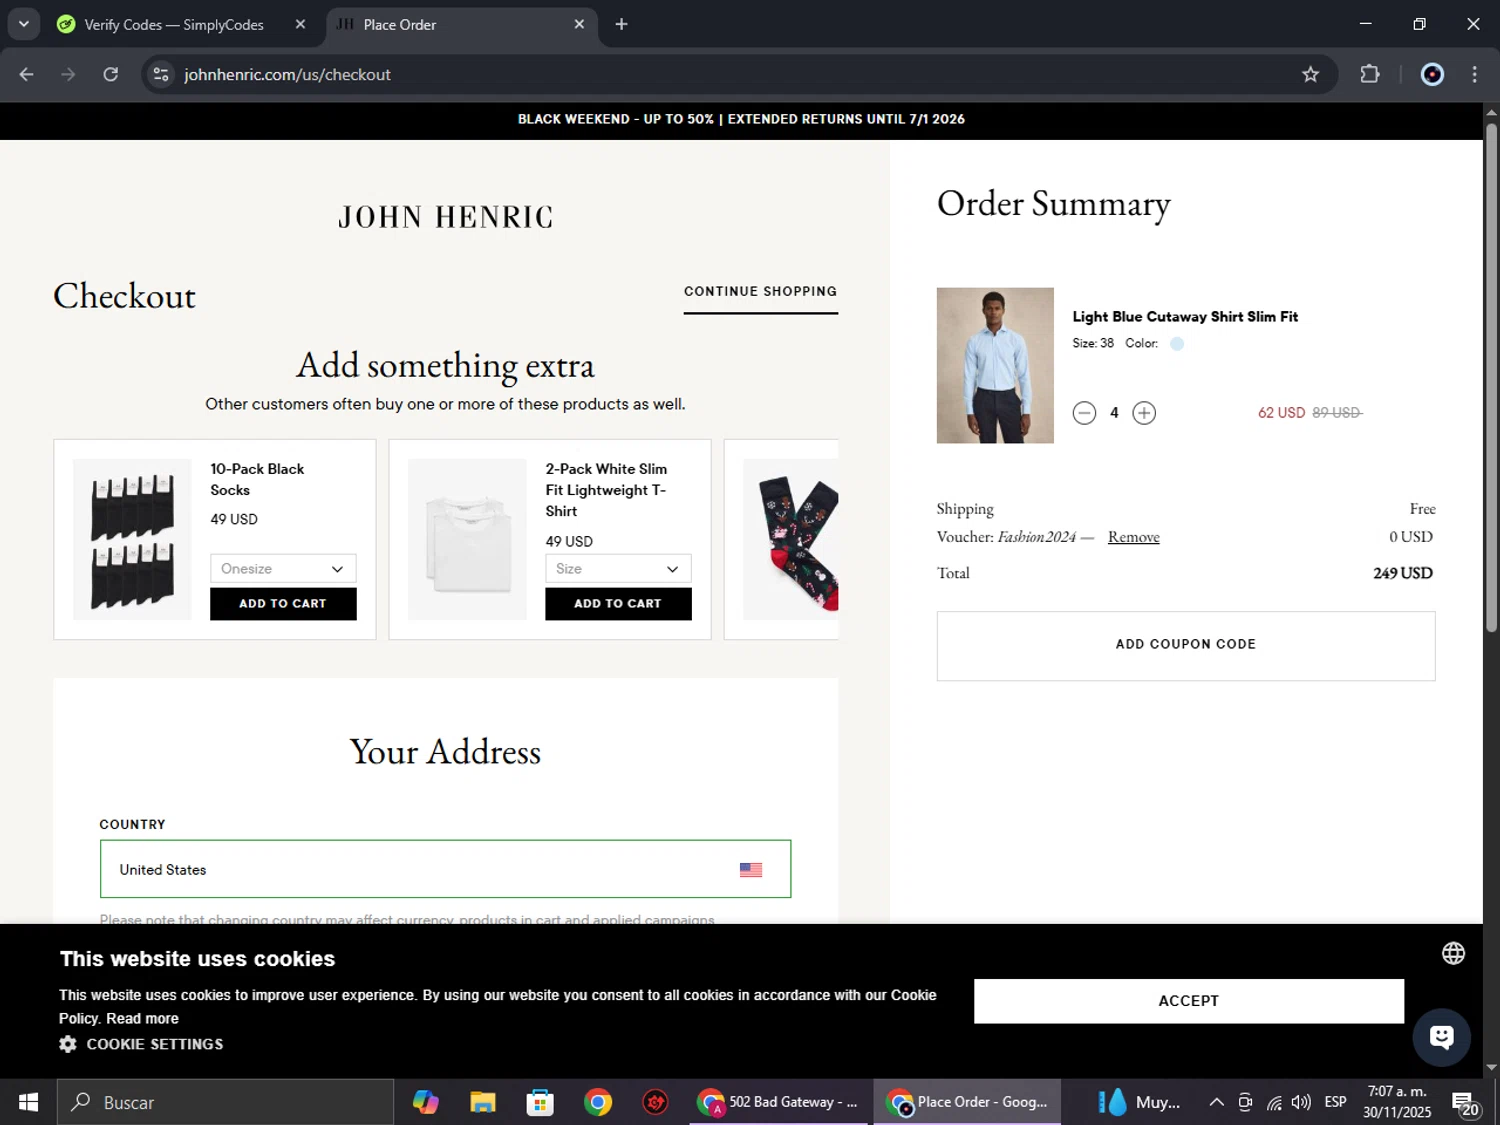Click the light blue color swatch
Screen dimensions: 1500x1125
click(x=1177, y=344)
